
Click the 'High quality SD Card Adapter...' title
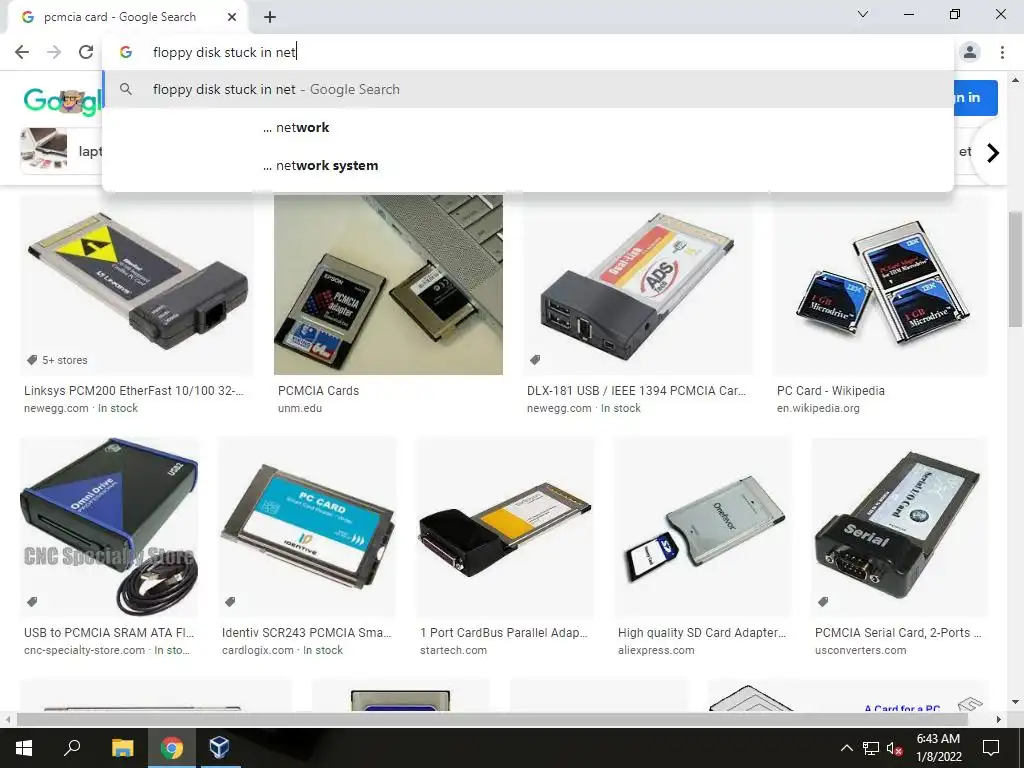click(702, 632)
